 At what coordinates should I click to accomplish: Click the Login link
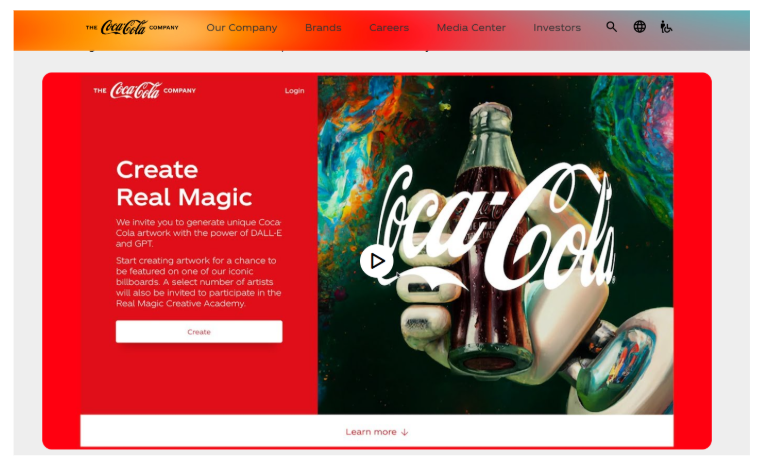pos(294,90)
